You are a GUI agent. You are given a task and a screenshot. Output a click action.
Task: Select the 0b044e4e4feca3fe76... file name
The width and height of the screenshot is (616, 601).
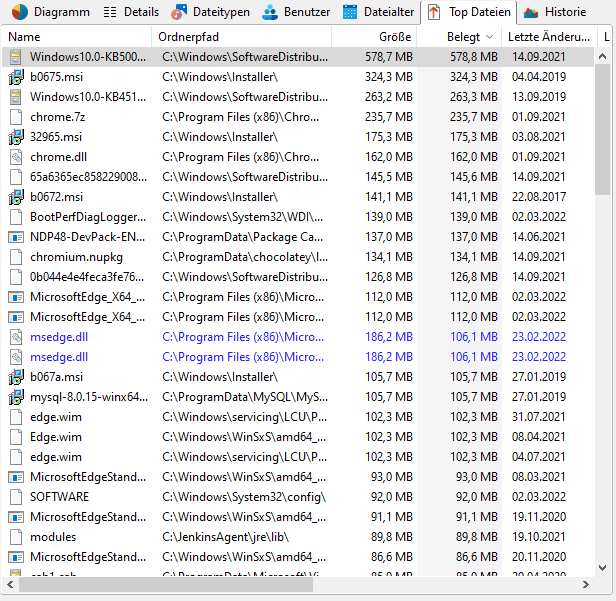tap(87, 277)
